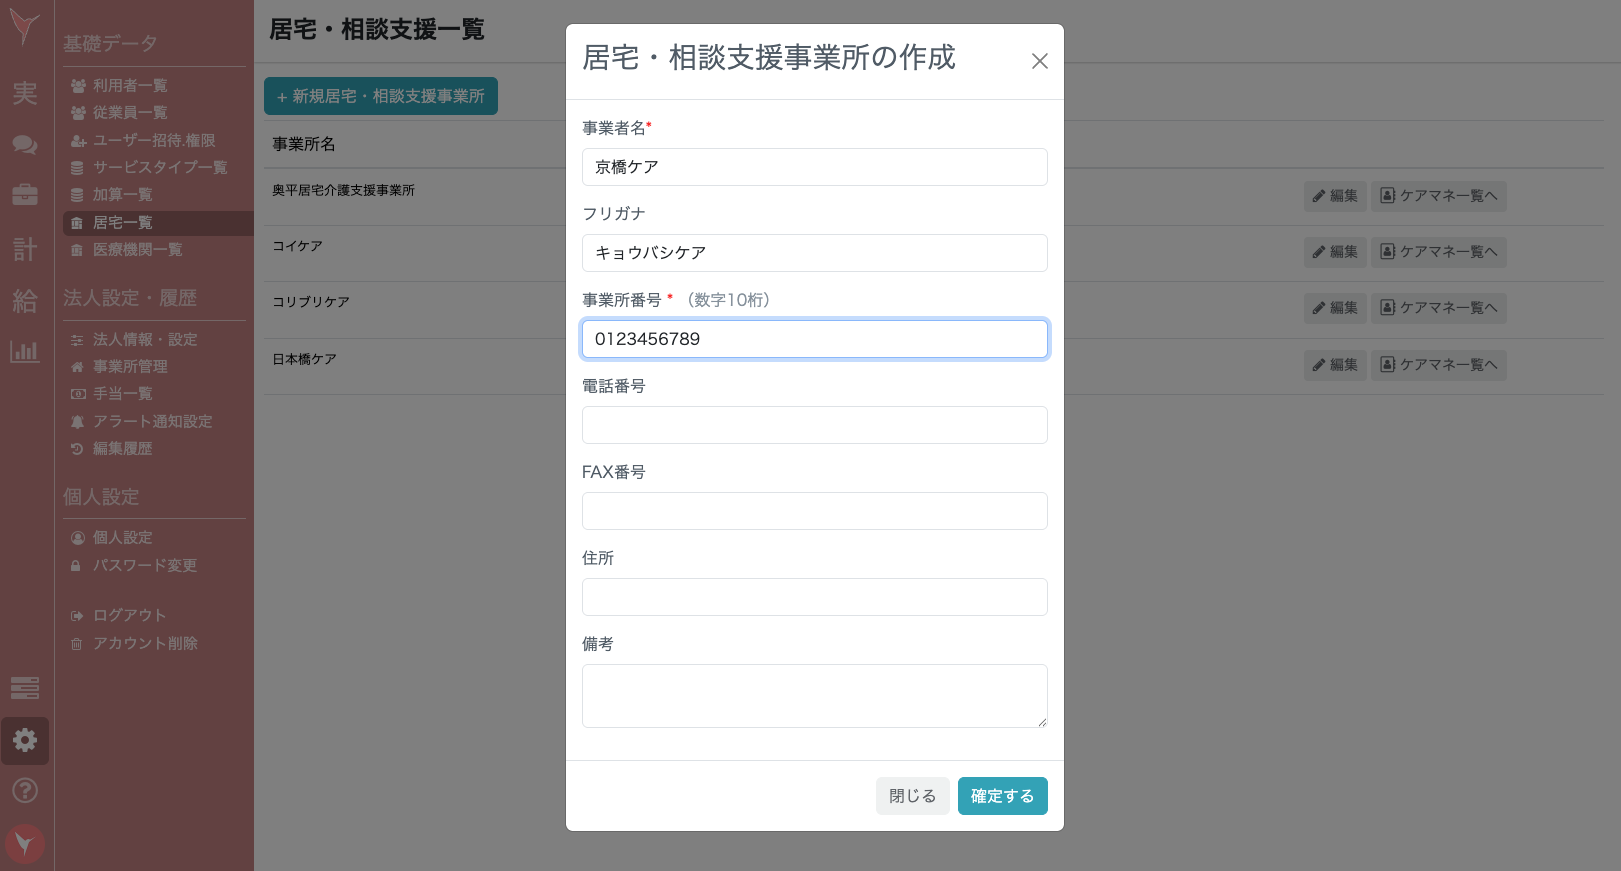This screenshot has height=871, width=1621.
Task: Click ケアマネ一覧へ for コリブリケア row
Action: [1439, 308]
